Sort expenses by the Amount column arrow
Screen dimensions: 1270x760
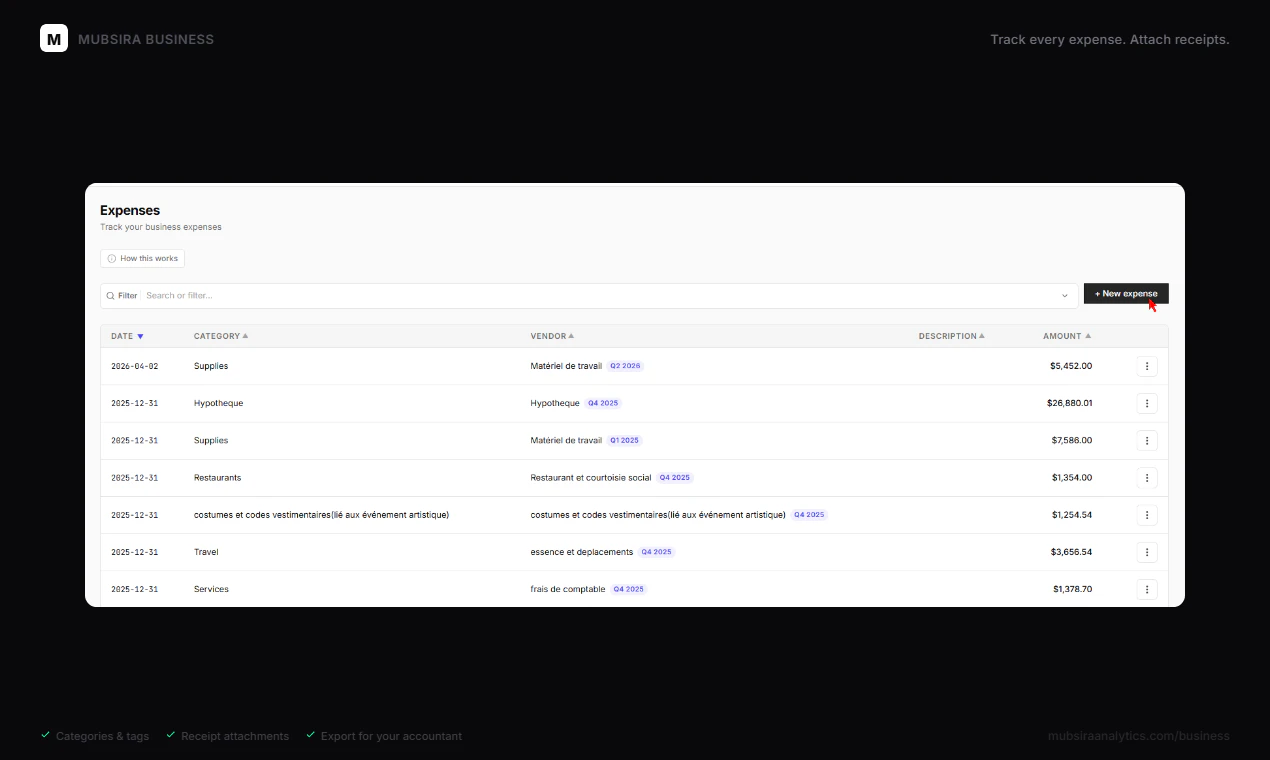point(1090,336)
